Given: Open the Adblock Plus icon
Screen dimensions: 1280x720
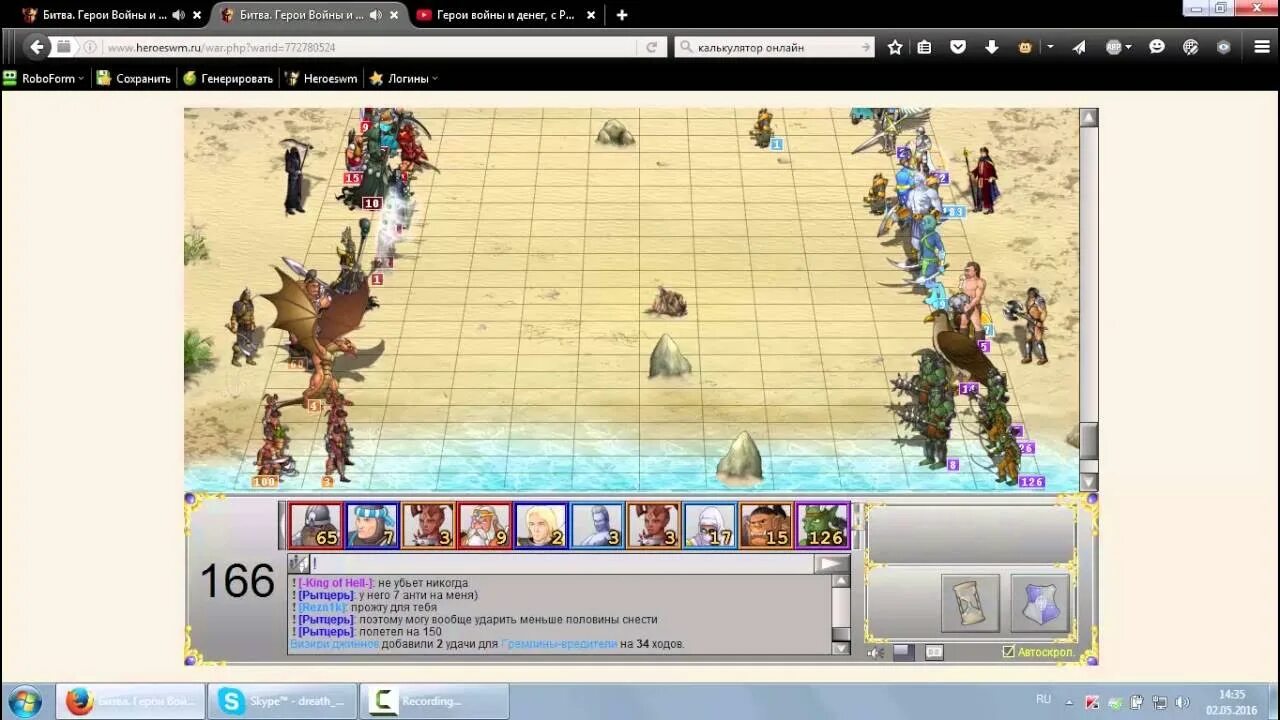Looking at the screenshot, I should coord(1113,47).
